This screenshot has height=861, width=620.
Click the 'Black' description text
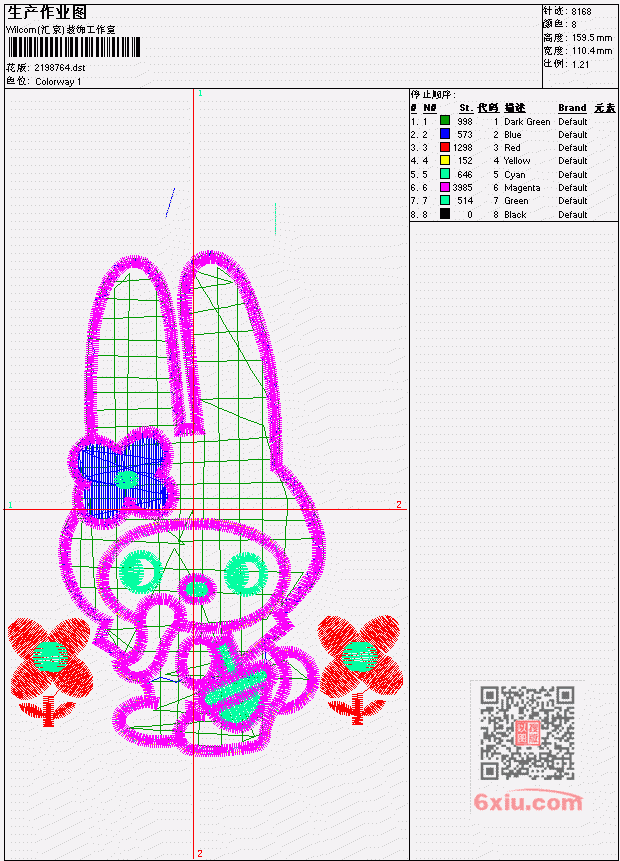tap(515, 215)
